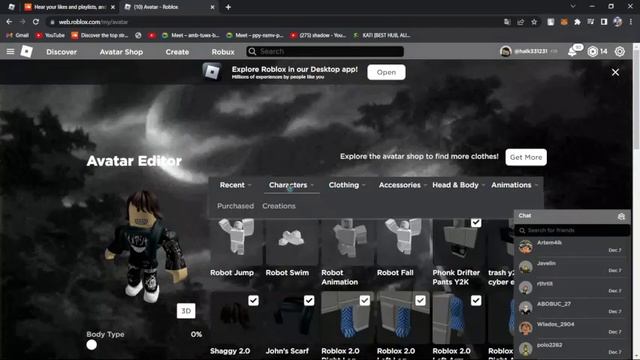
Task: Expand the Recent dropdown
Action: point(236,185)
